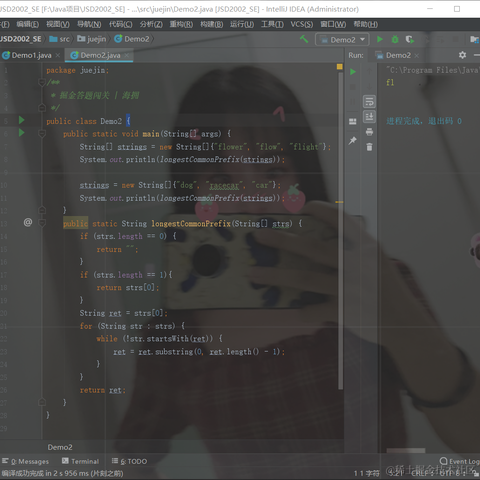Screen dimensions: 480x480
Task: Collapse longestCommonPrefix method fold marker
Action: [x=42, y=223]
